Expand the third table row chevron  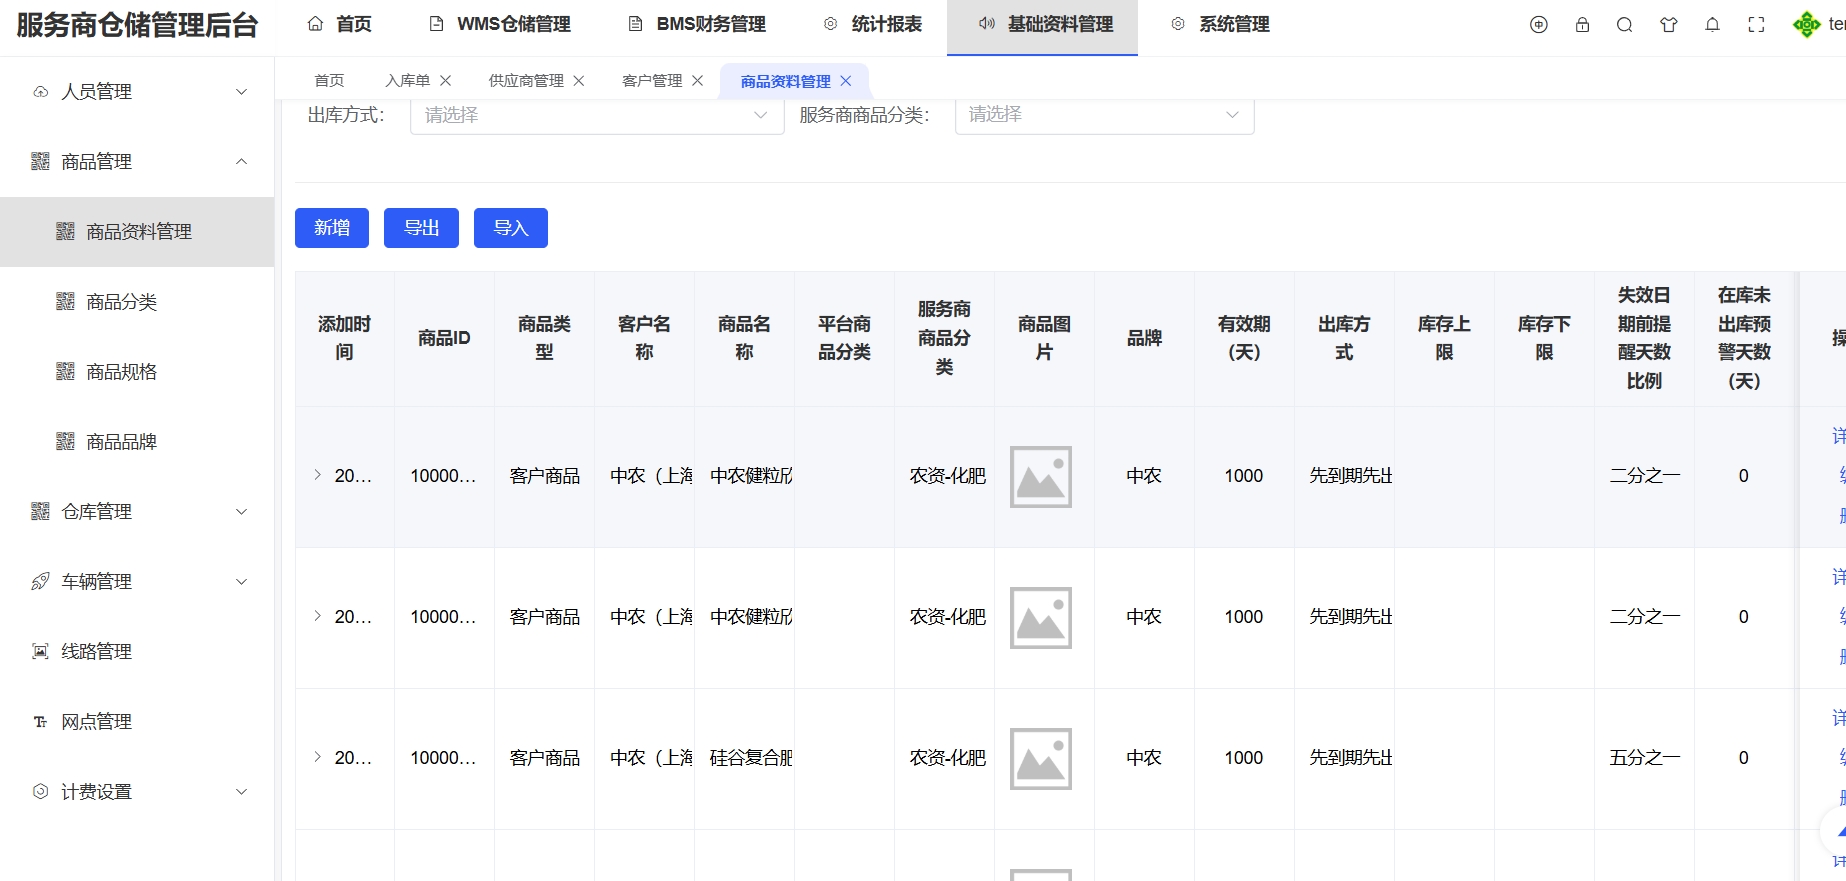click(x=317, y=757)
